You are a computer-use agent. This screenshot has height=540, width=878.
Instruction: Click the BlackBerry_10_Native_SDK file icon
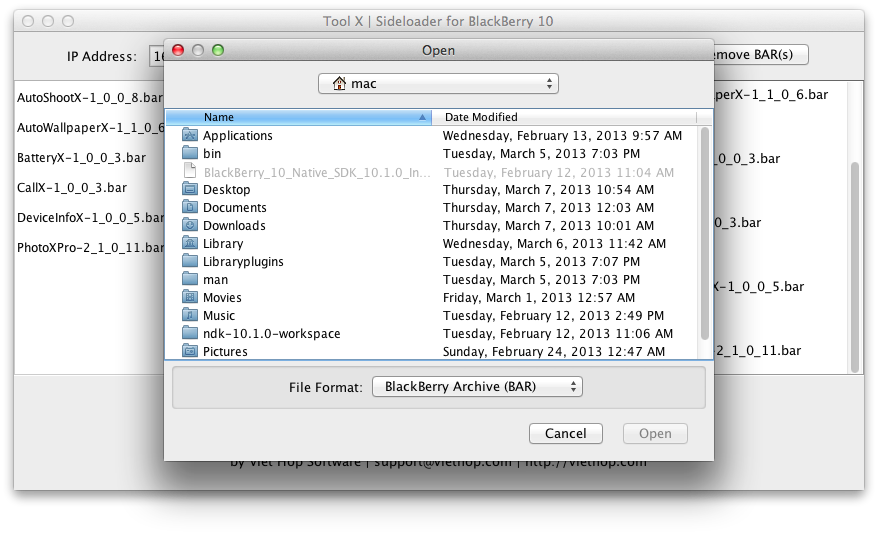[190, 171]
